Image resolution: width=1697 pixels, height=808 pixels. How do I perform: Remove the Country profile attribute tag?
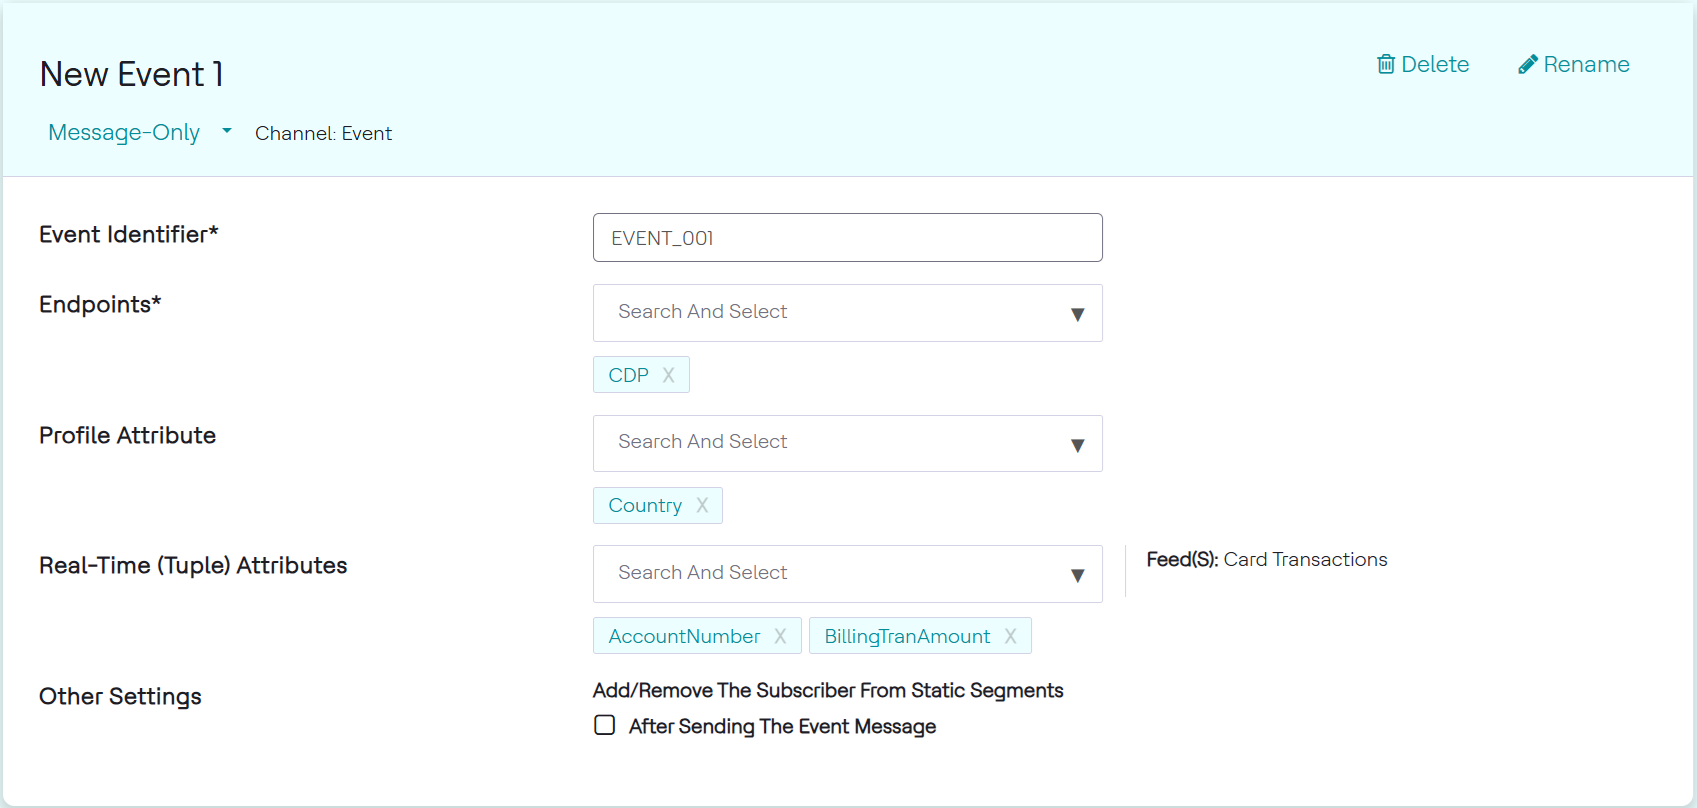[702, 505]
